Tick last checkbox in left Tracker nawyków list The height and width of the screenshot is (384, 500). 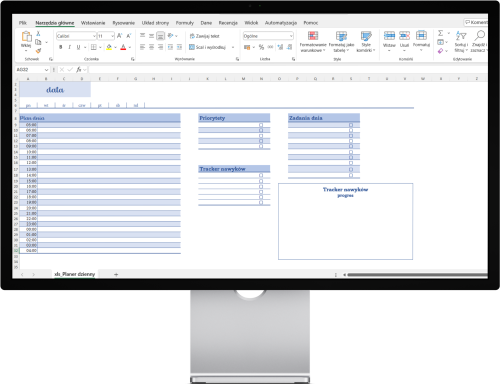tap(261, 202)
